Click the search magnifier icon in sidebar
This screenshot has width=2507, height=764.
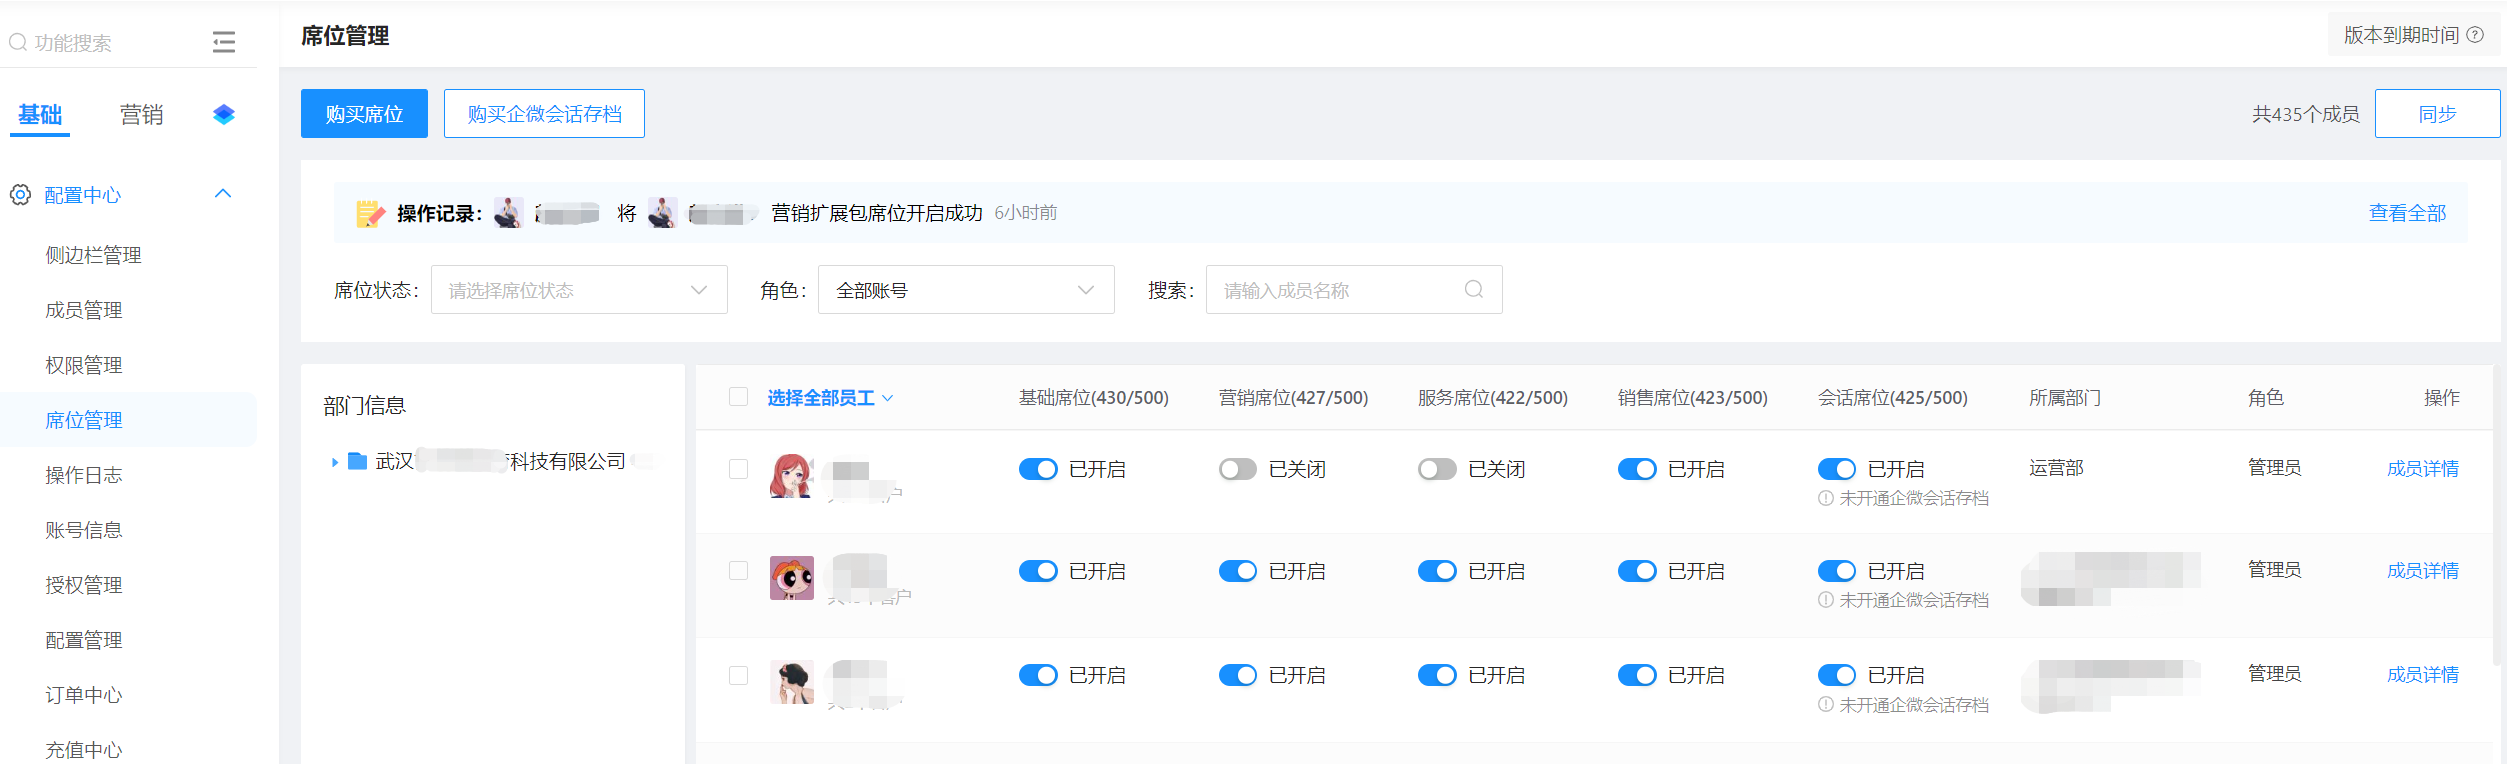point(18,42)
